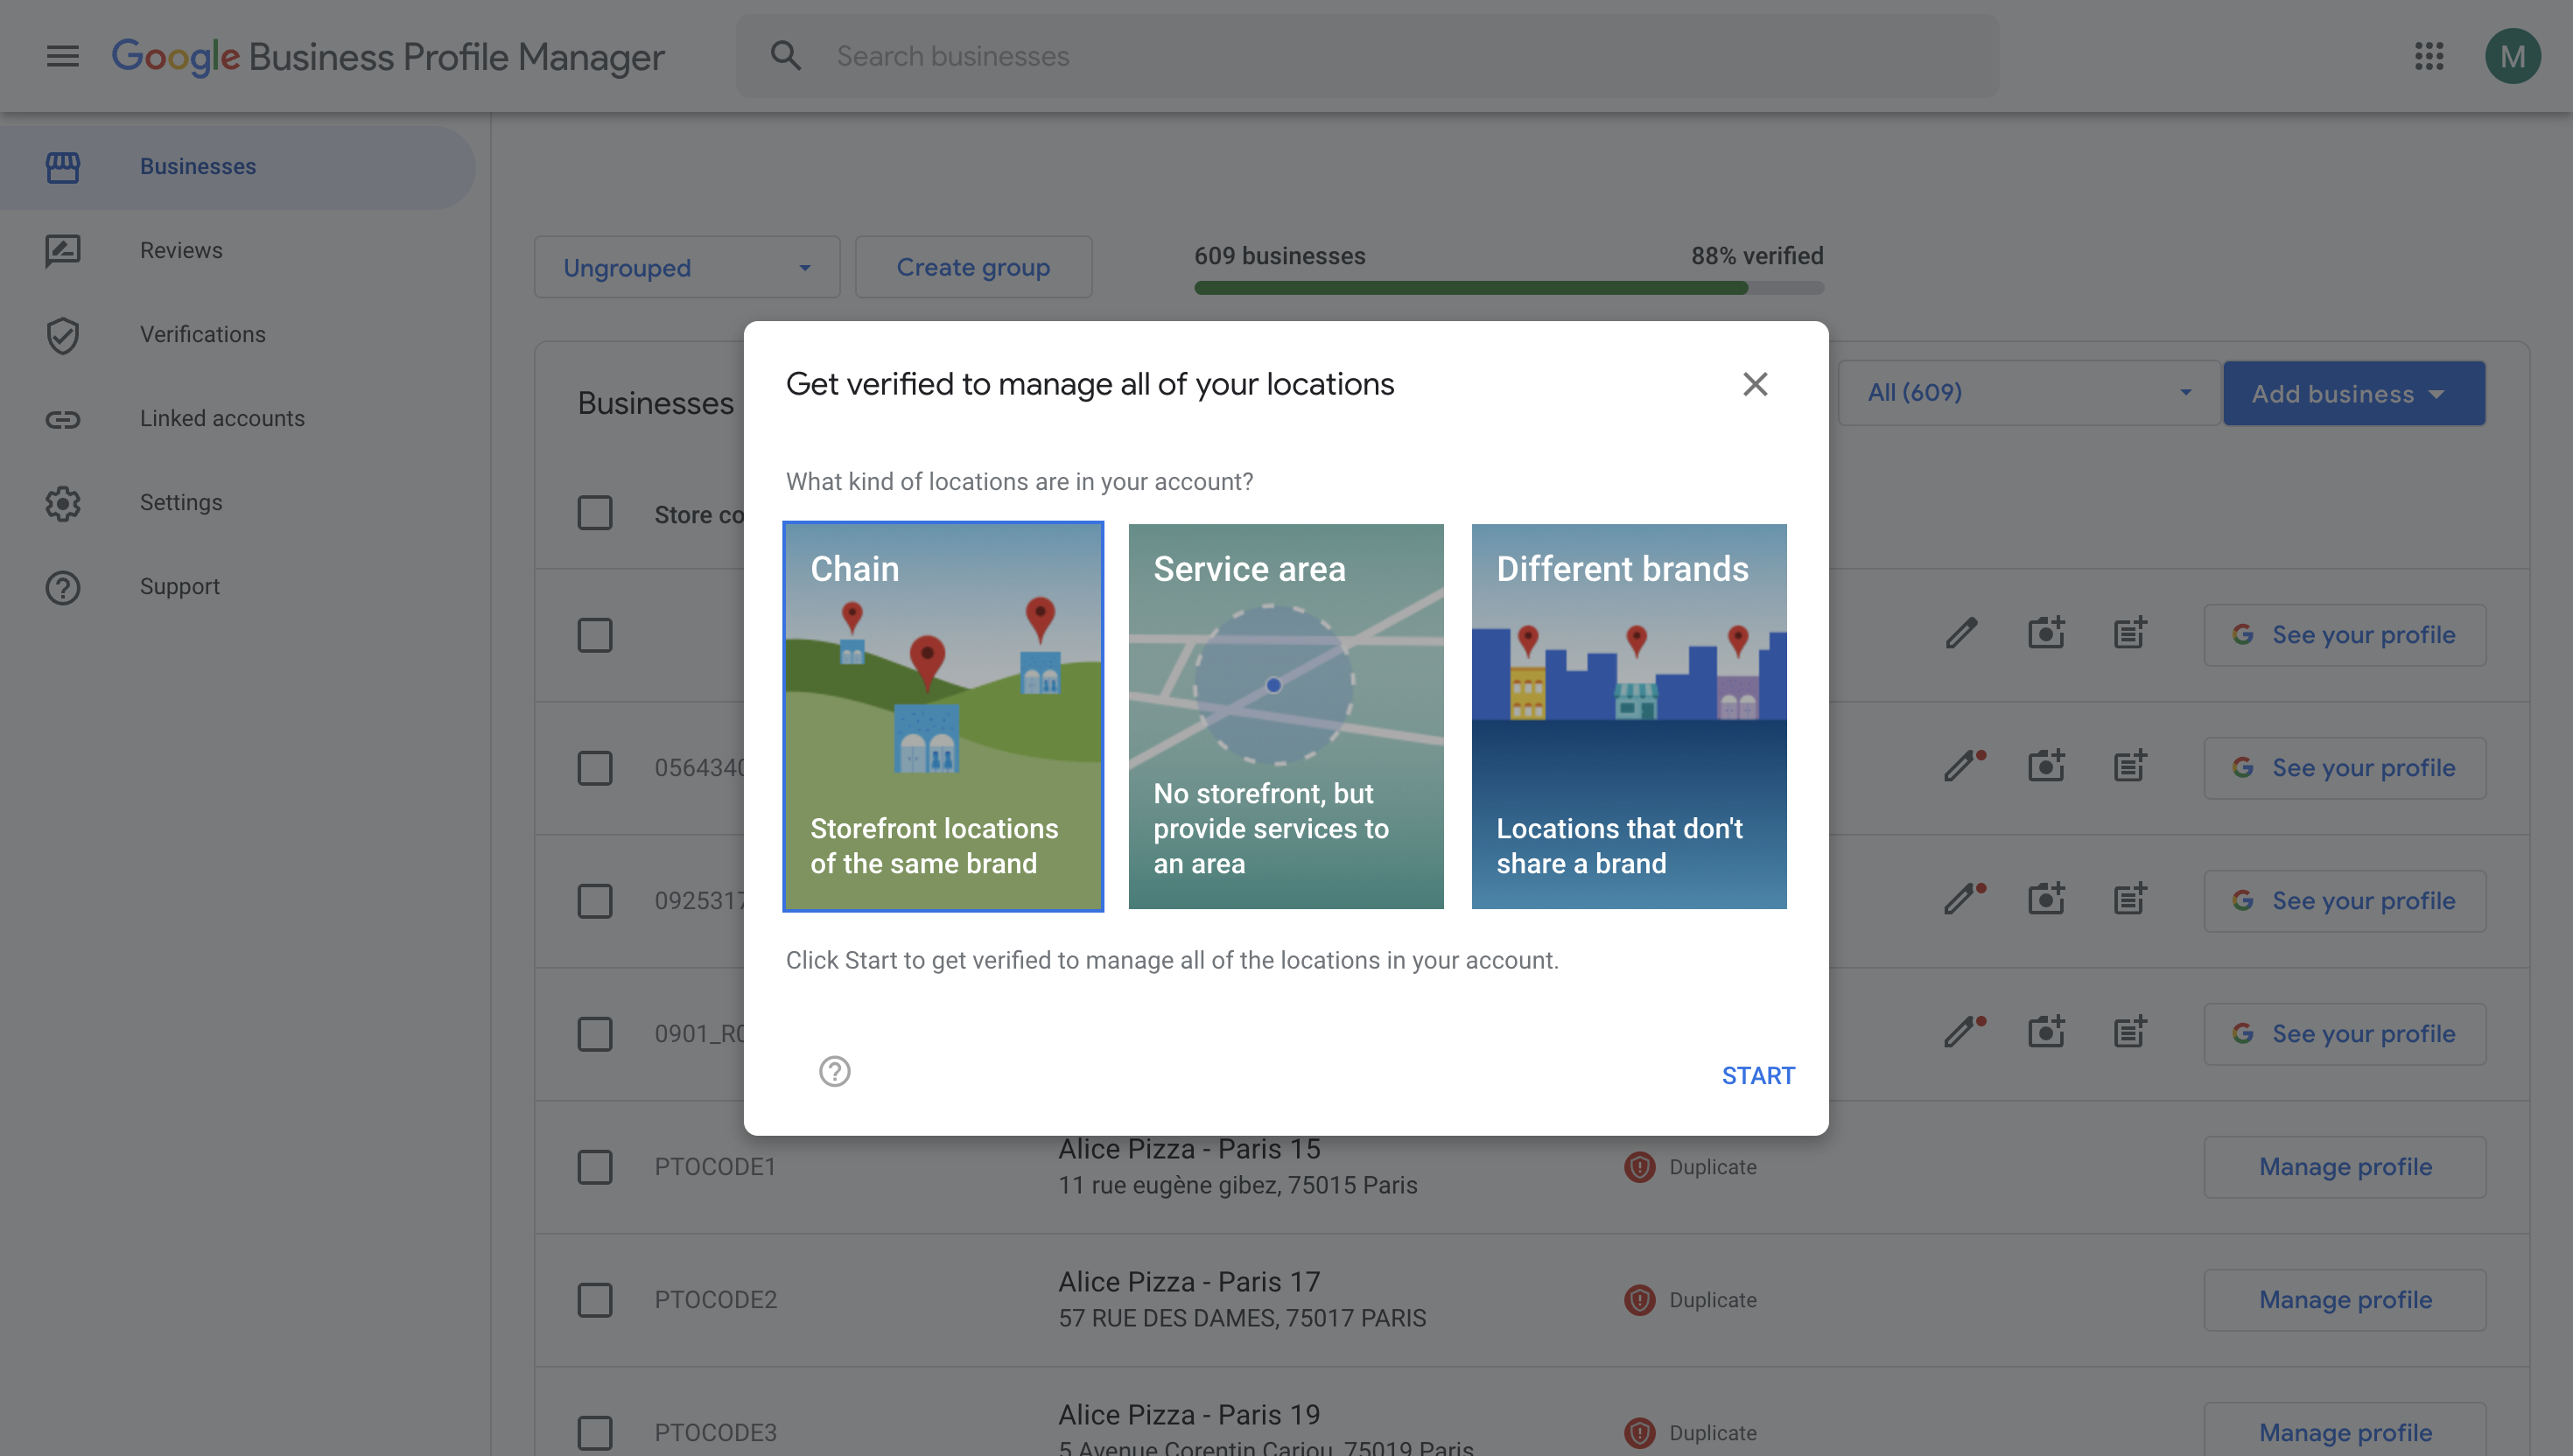Click the Alice Pizza - Paris 17 name
2573x1456 pixels.
tap(1189, 1282)
